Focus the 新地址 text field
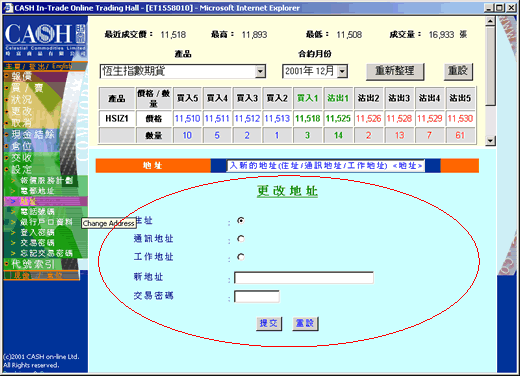Viewport: 520px width, 376px height. (304, 277)
